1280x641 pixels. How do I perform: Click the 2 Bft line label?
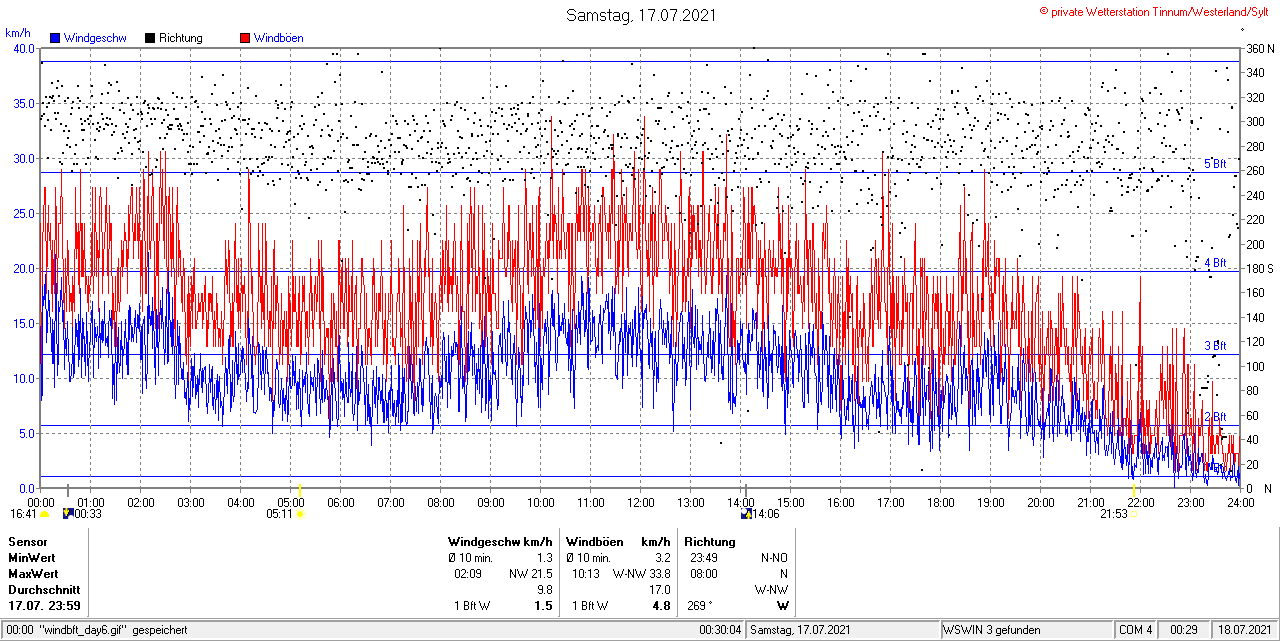click(1215, 417)
